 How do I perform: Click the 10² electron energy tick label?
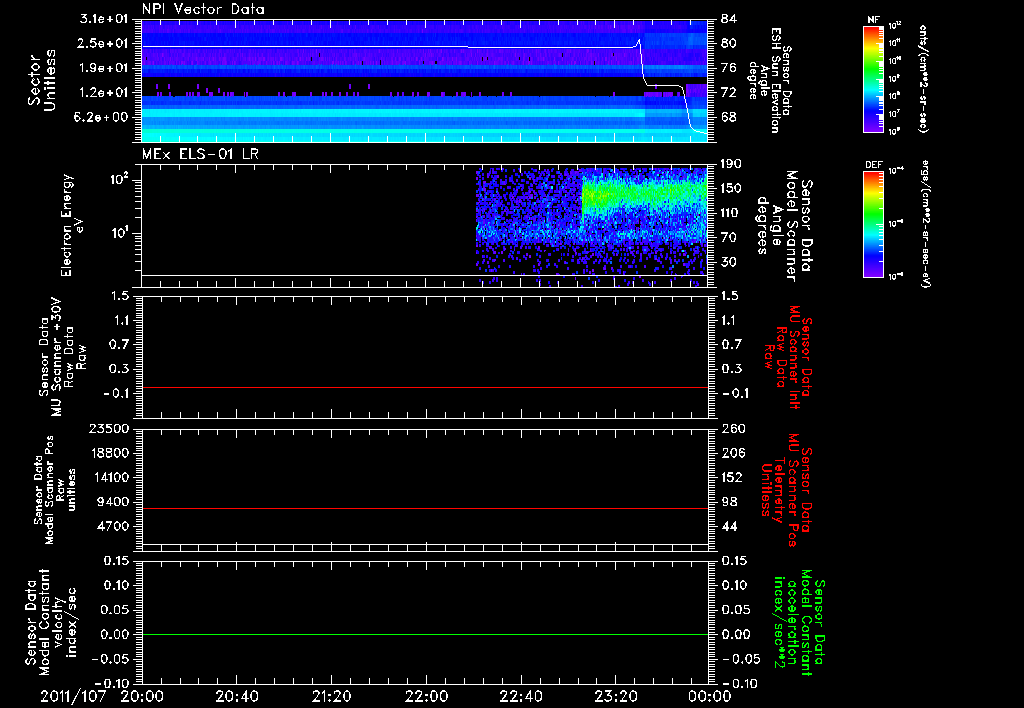click(118, 178)
